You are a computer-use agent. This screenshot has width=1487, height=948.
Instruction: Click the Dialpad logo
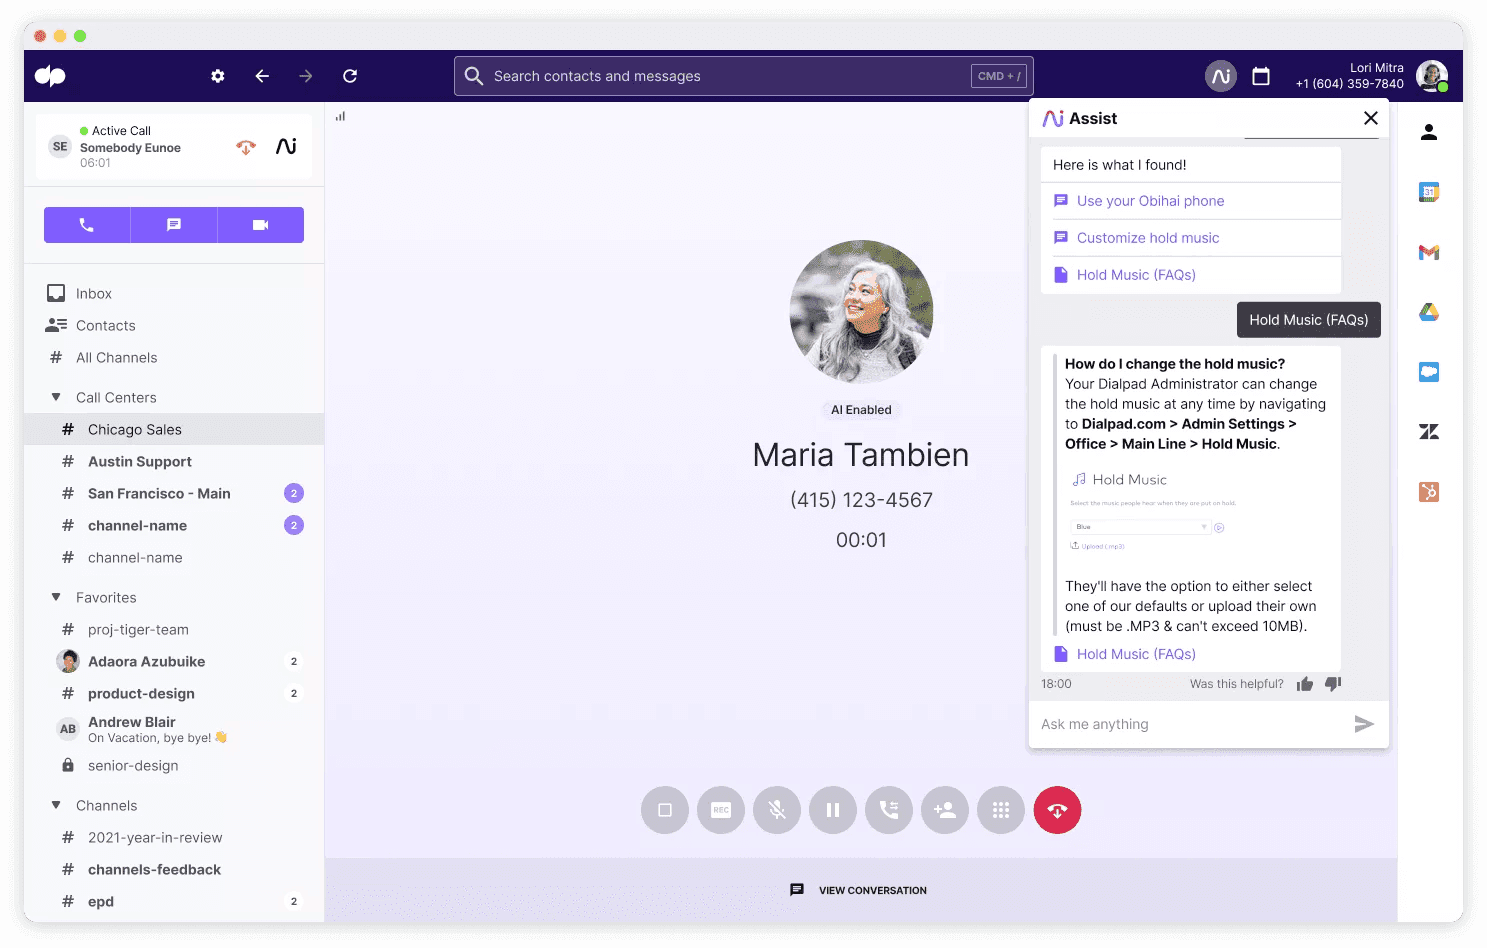(x=50, y=76)
